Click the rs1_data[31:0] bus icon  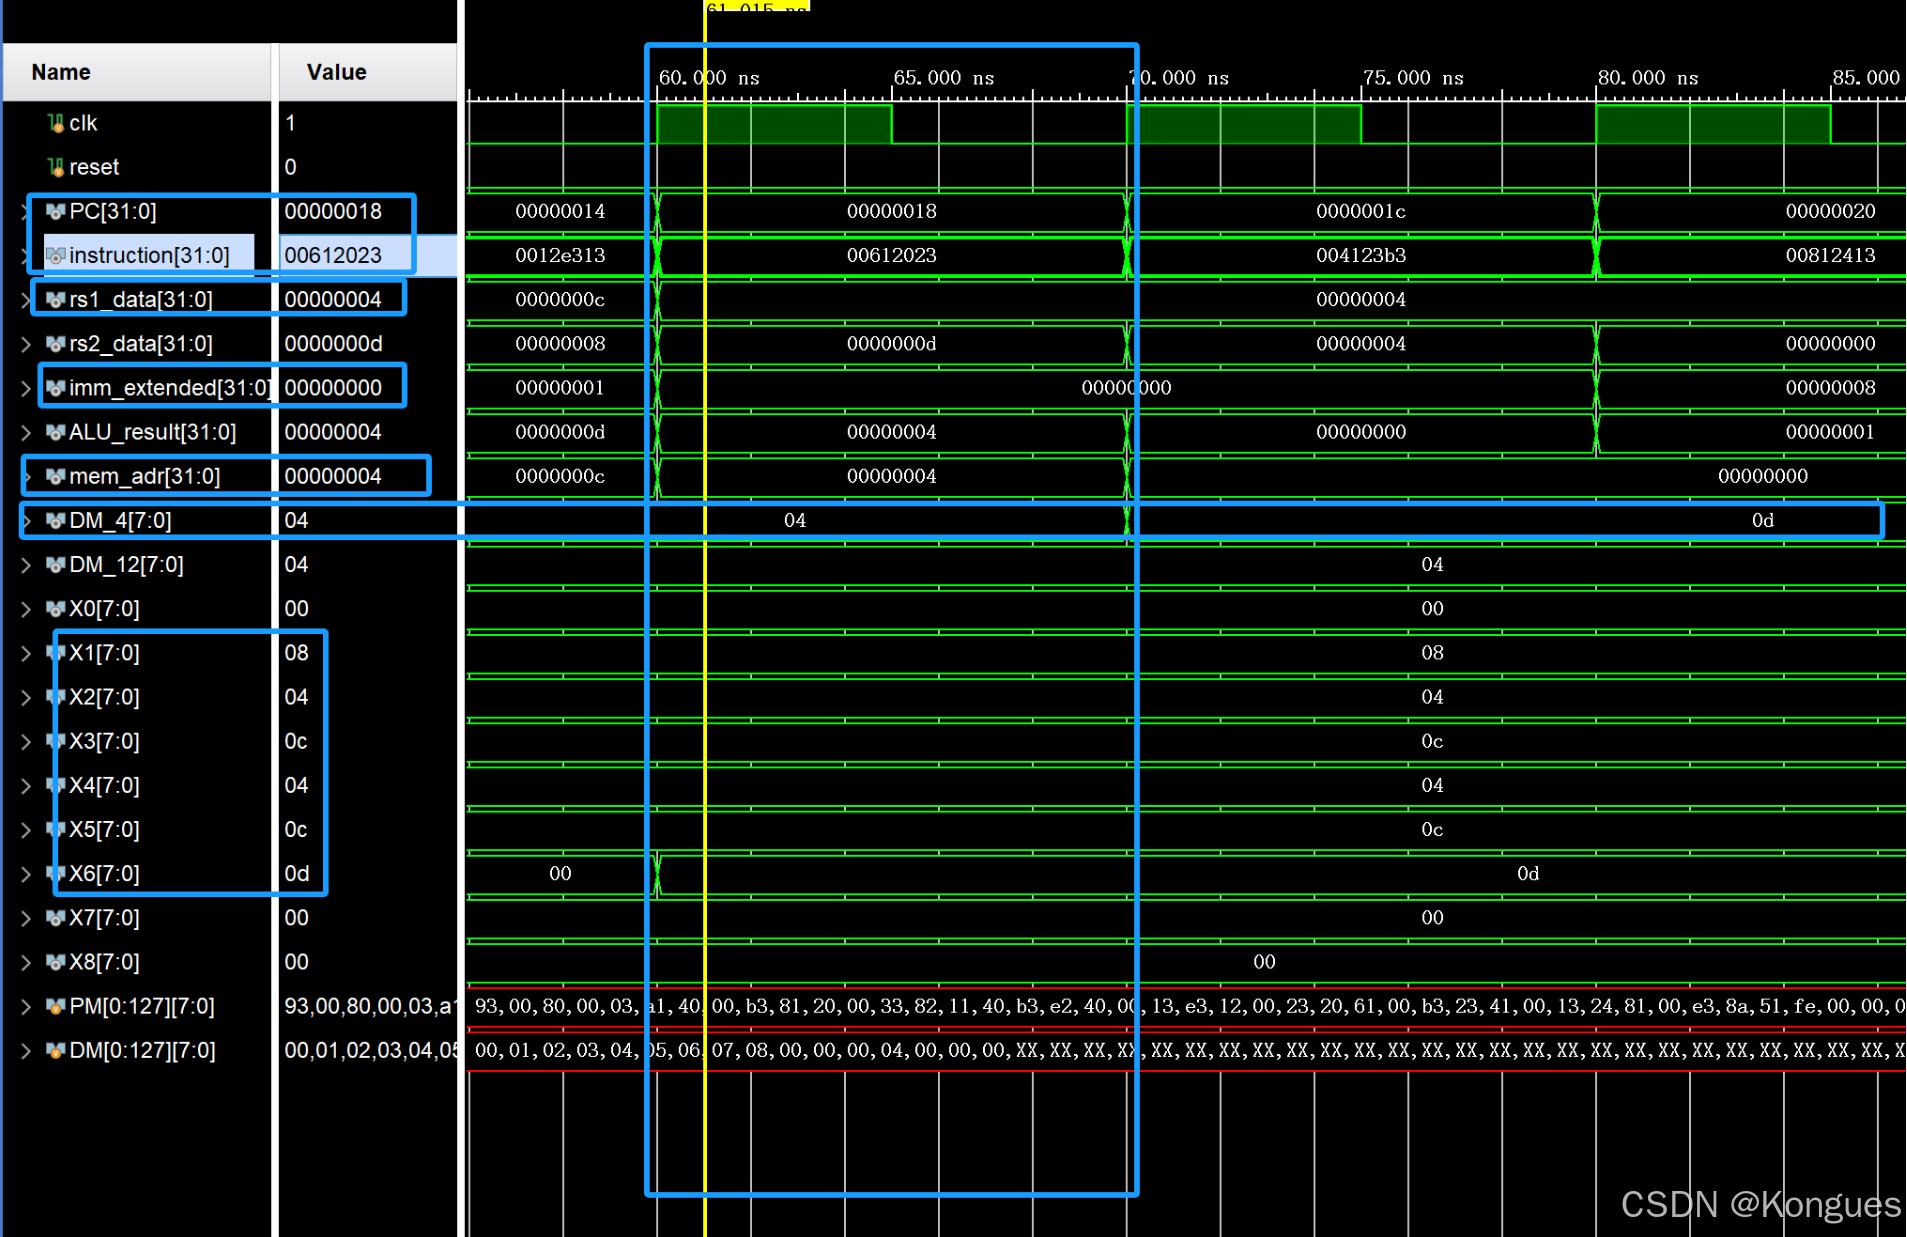pyautogui.click(x=56, y=300)
